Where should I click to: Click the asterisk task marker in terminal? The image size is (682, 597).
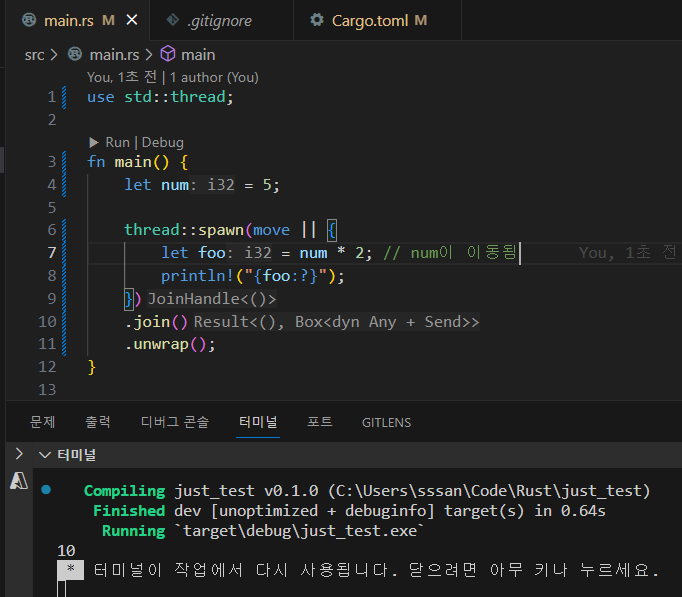[69, 570]
